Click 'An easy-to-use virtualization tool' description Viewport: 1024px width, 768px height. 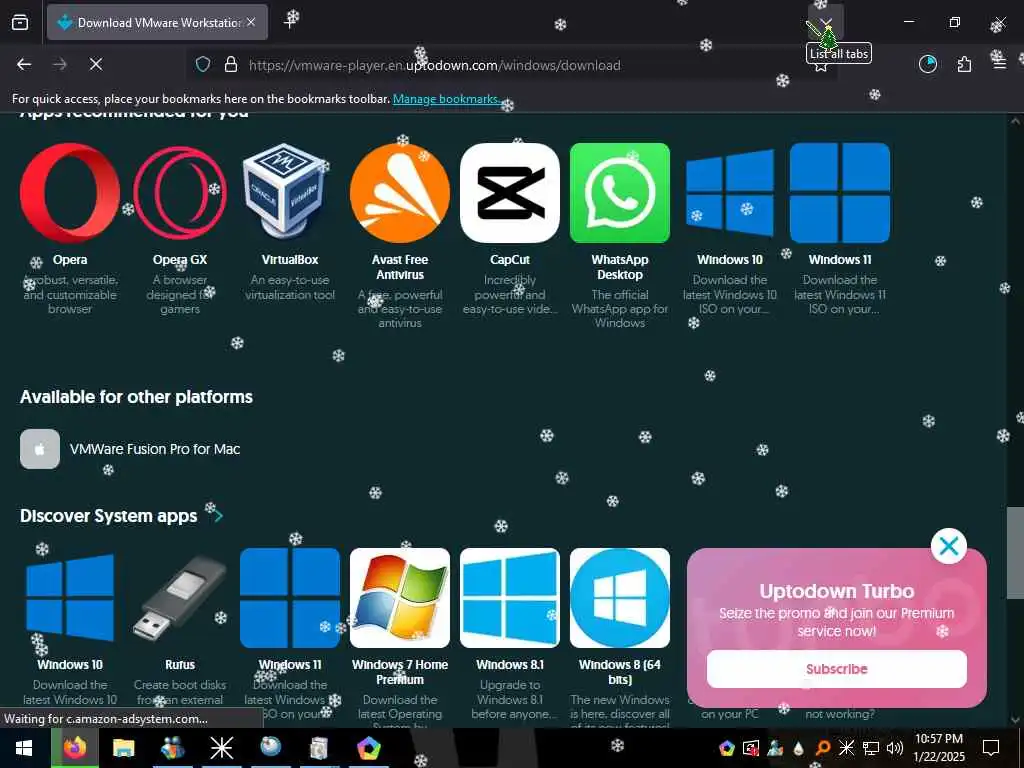(x=290, y=287)
